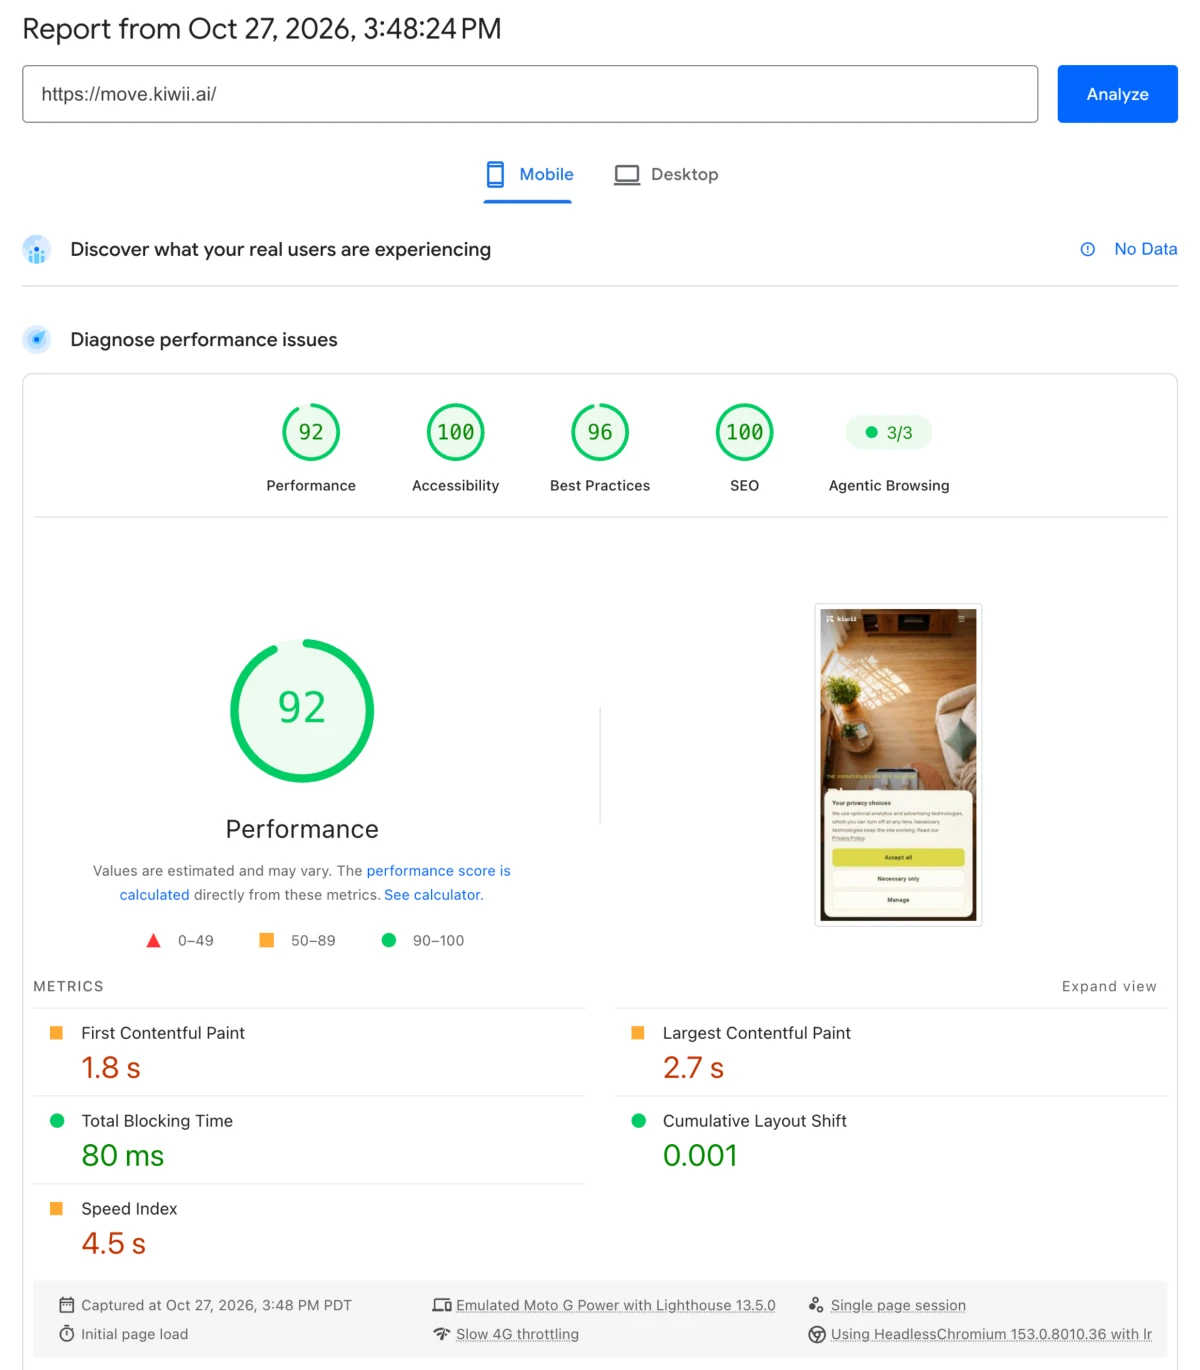Click the Speed Index orange square
Viewport: 1200px width, 1370px height.
(x=57, y=1209)
